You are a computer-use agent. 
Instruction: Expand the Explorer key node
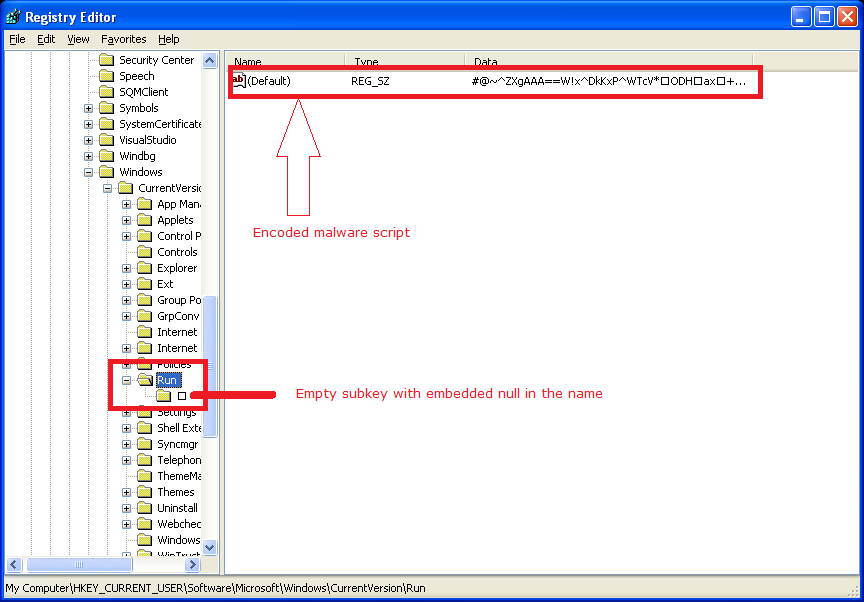pyautogui.click(x=127, y=268)
